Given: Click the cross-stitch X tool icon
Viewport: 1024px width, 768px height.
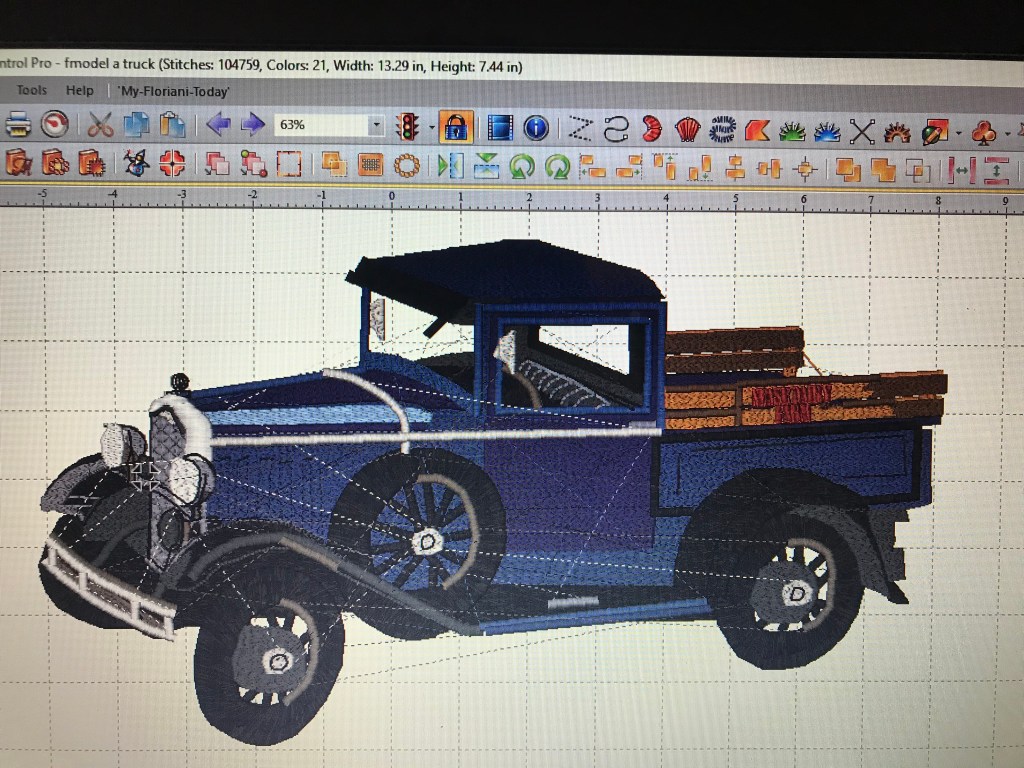Looking at the screenshot, I should point(862,131).
